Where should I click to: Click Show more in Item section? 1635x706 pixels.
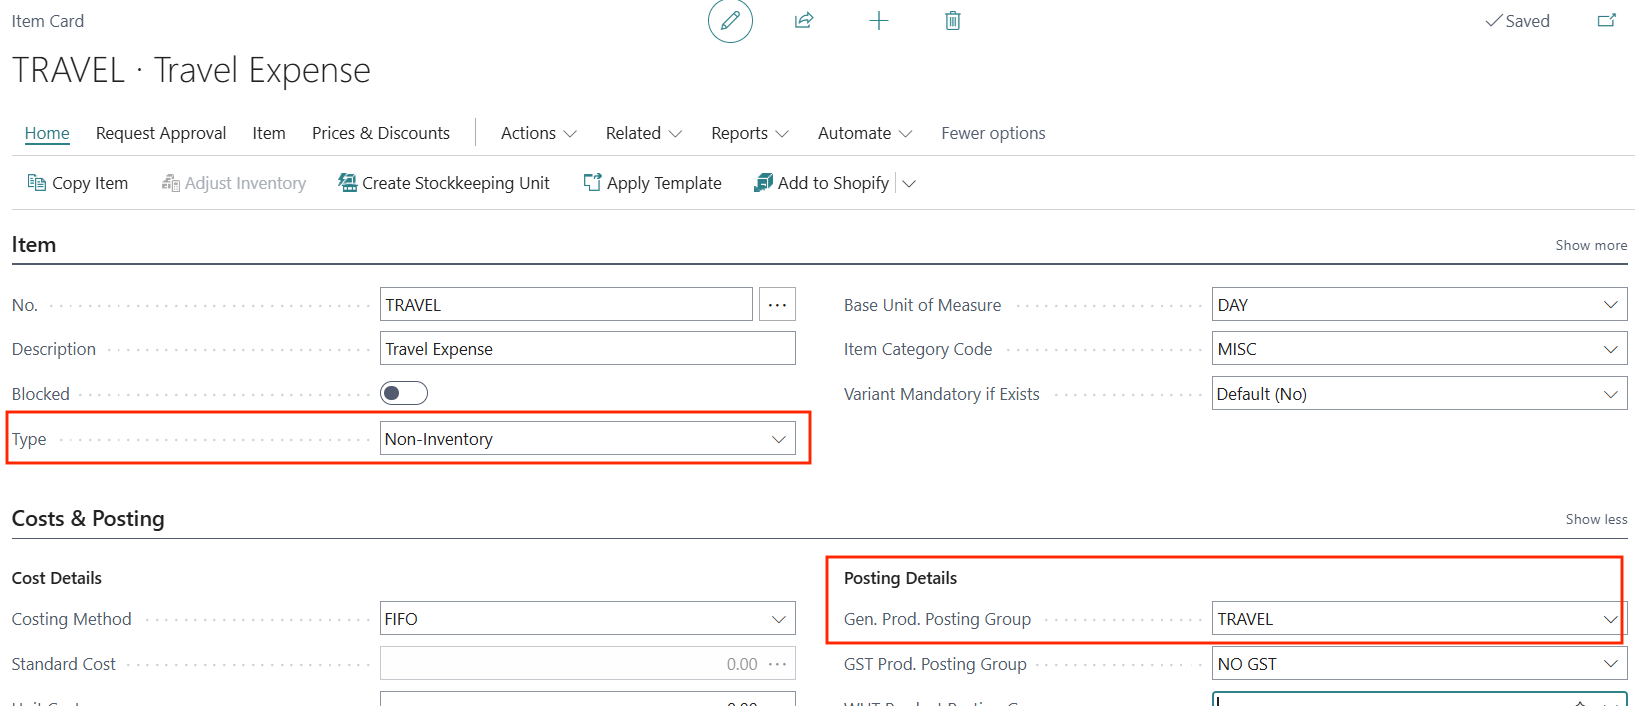(x=1590, y=245)
